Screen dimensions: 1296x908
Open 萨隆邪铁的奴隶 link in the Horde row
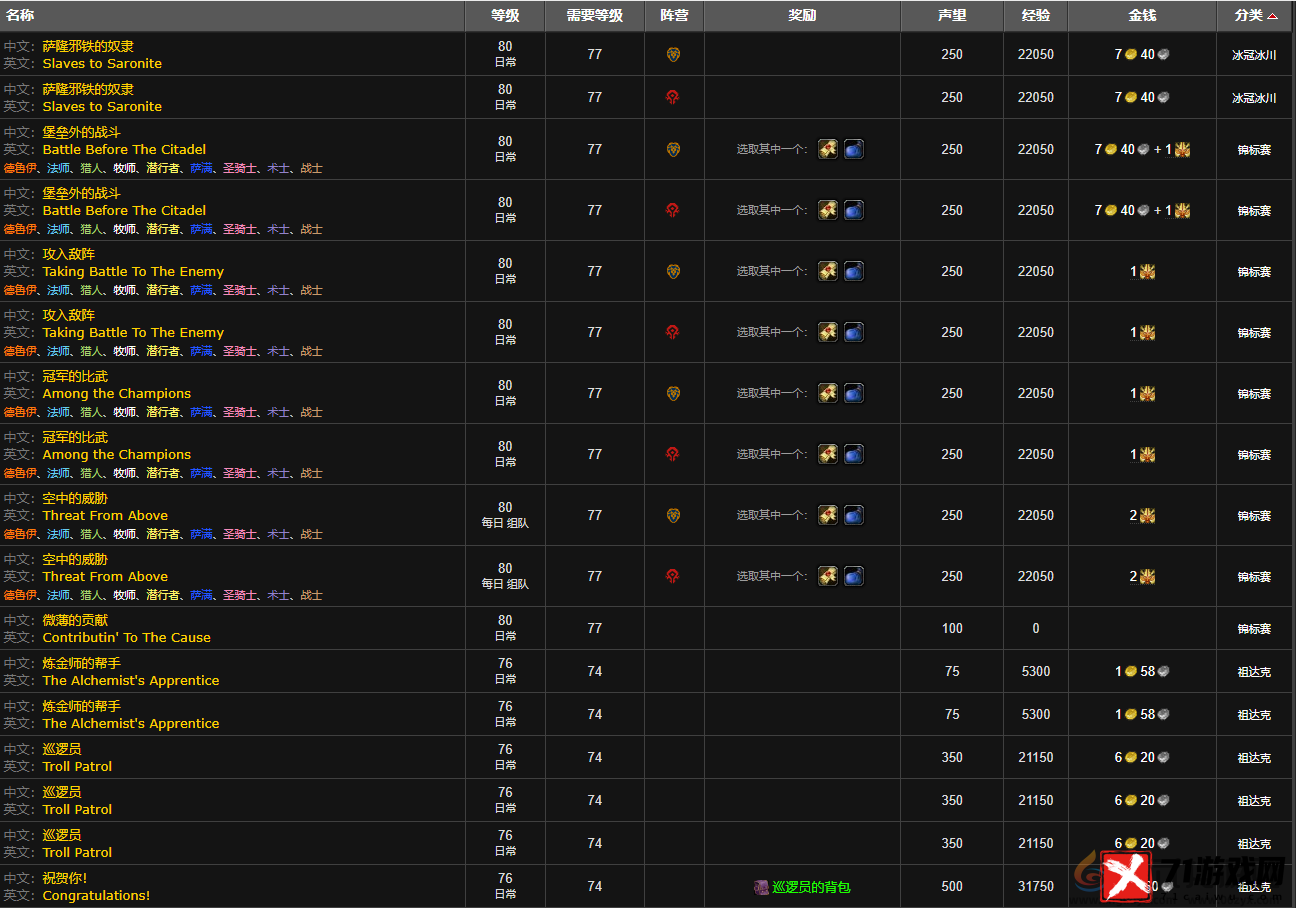[x=88, y=89]
